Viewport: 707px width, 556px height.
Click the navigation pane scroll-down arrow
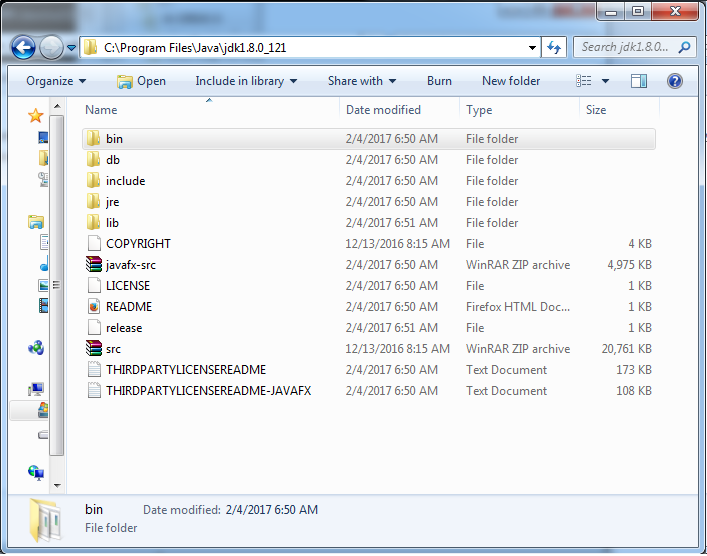point(57,486)
